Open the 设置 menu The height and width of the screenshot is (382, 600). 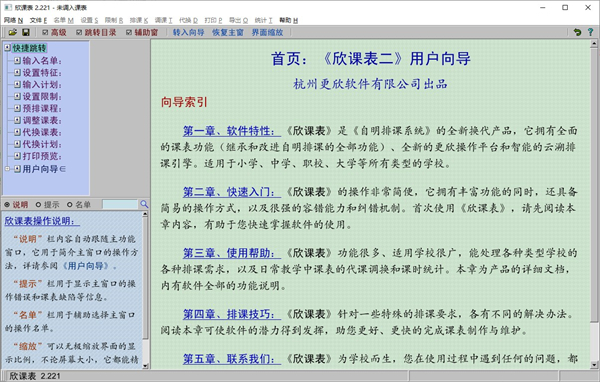tap(89, 20)
